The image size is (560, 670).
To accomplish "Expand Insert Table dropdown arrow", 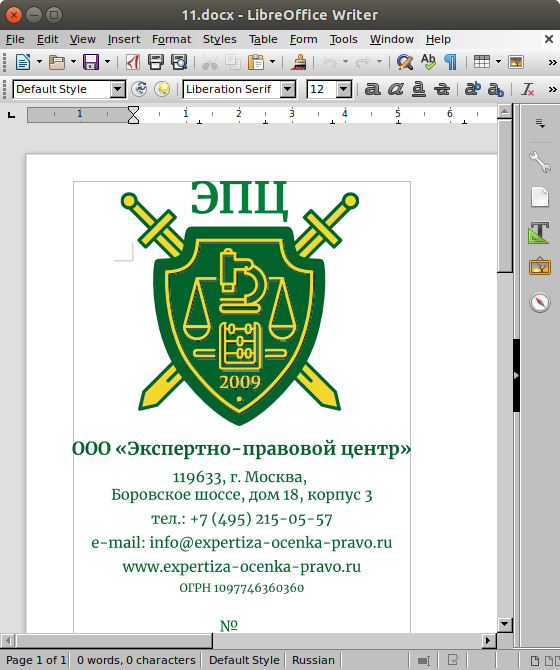I will [x=498, y=62].
